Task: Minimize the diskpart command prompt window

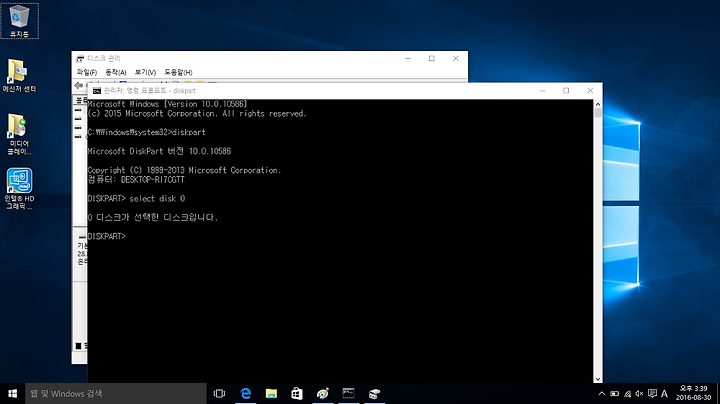Action: click(542, 91)
